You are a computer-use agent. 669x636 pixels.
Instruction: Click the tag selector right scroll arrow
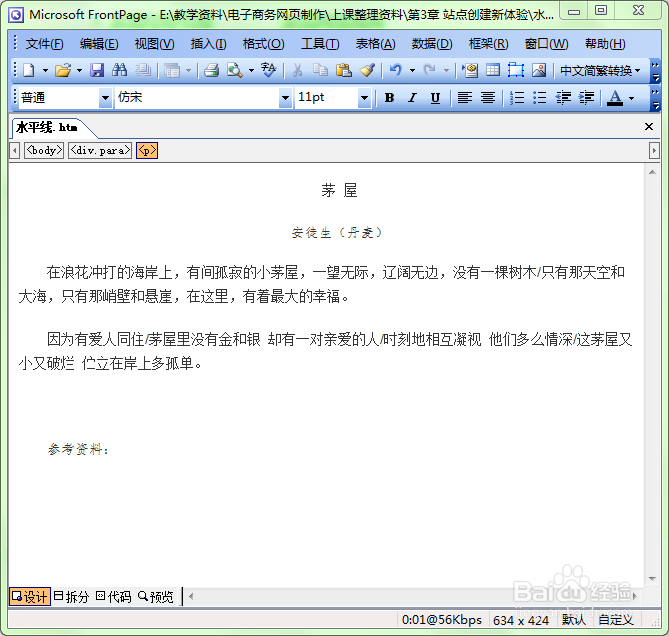coord(654,150)
